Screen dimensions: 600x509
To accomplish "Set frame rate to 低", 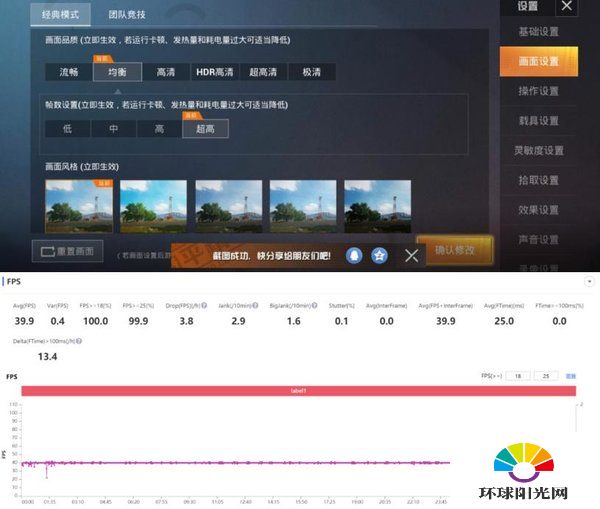I will [x=67, y=129].
